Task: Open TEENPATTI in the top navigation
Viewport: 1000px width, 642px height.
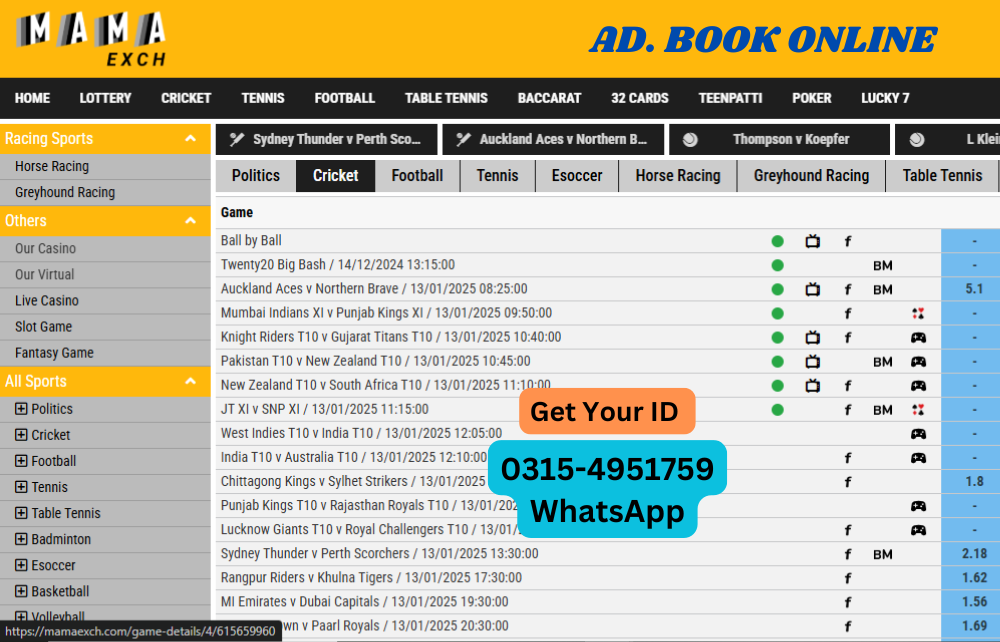Action: click(x=730, y=98)
